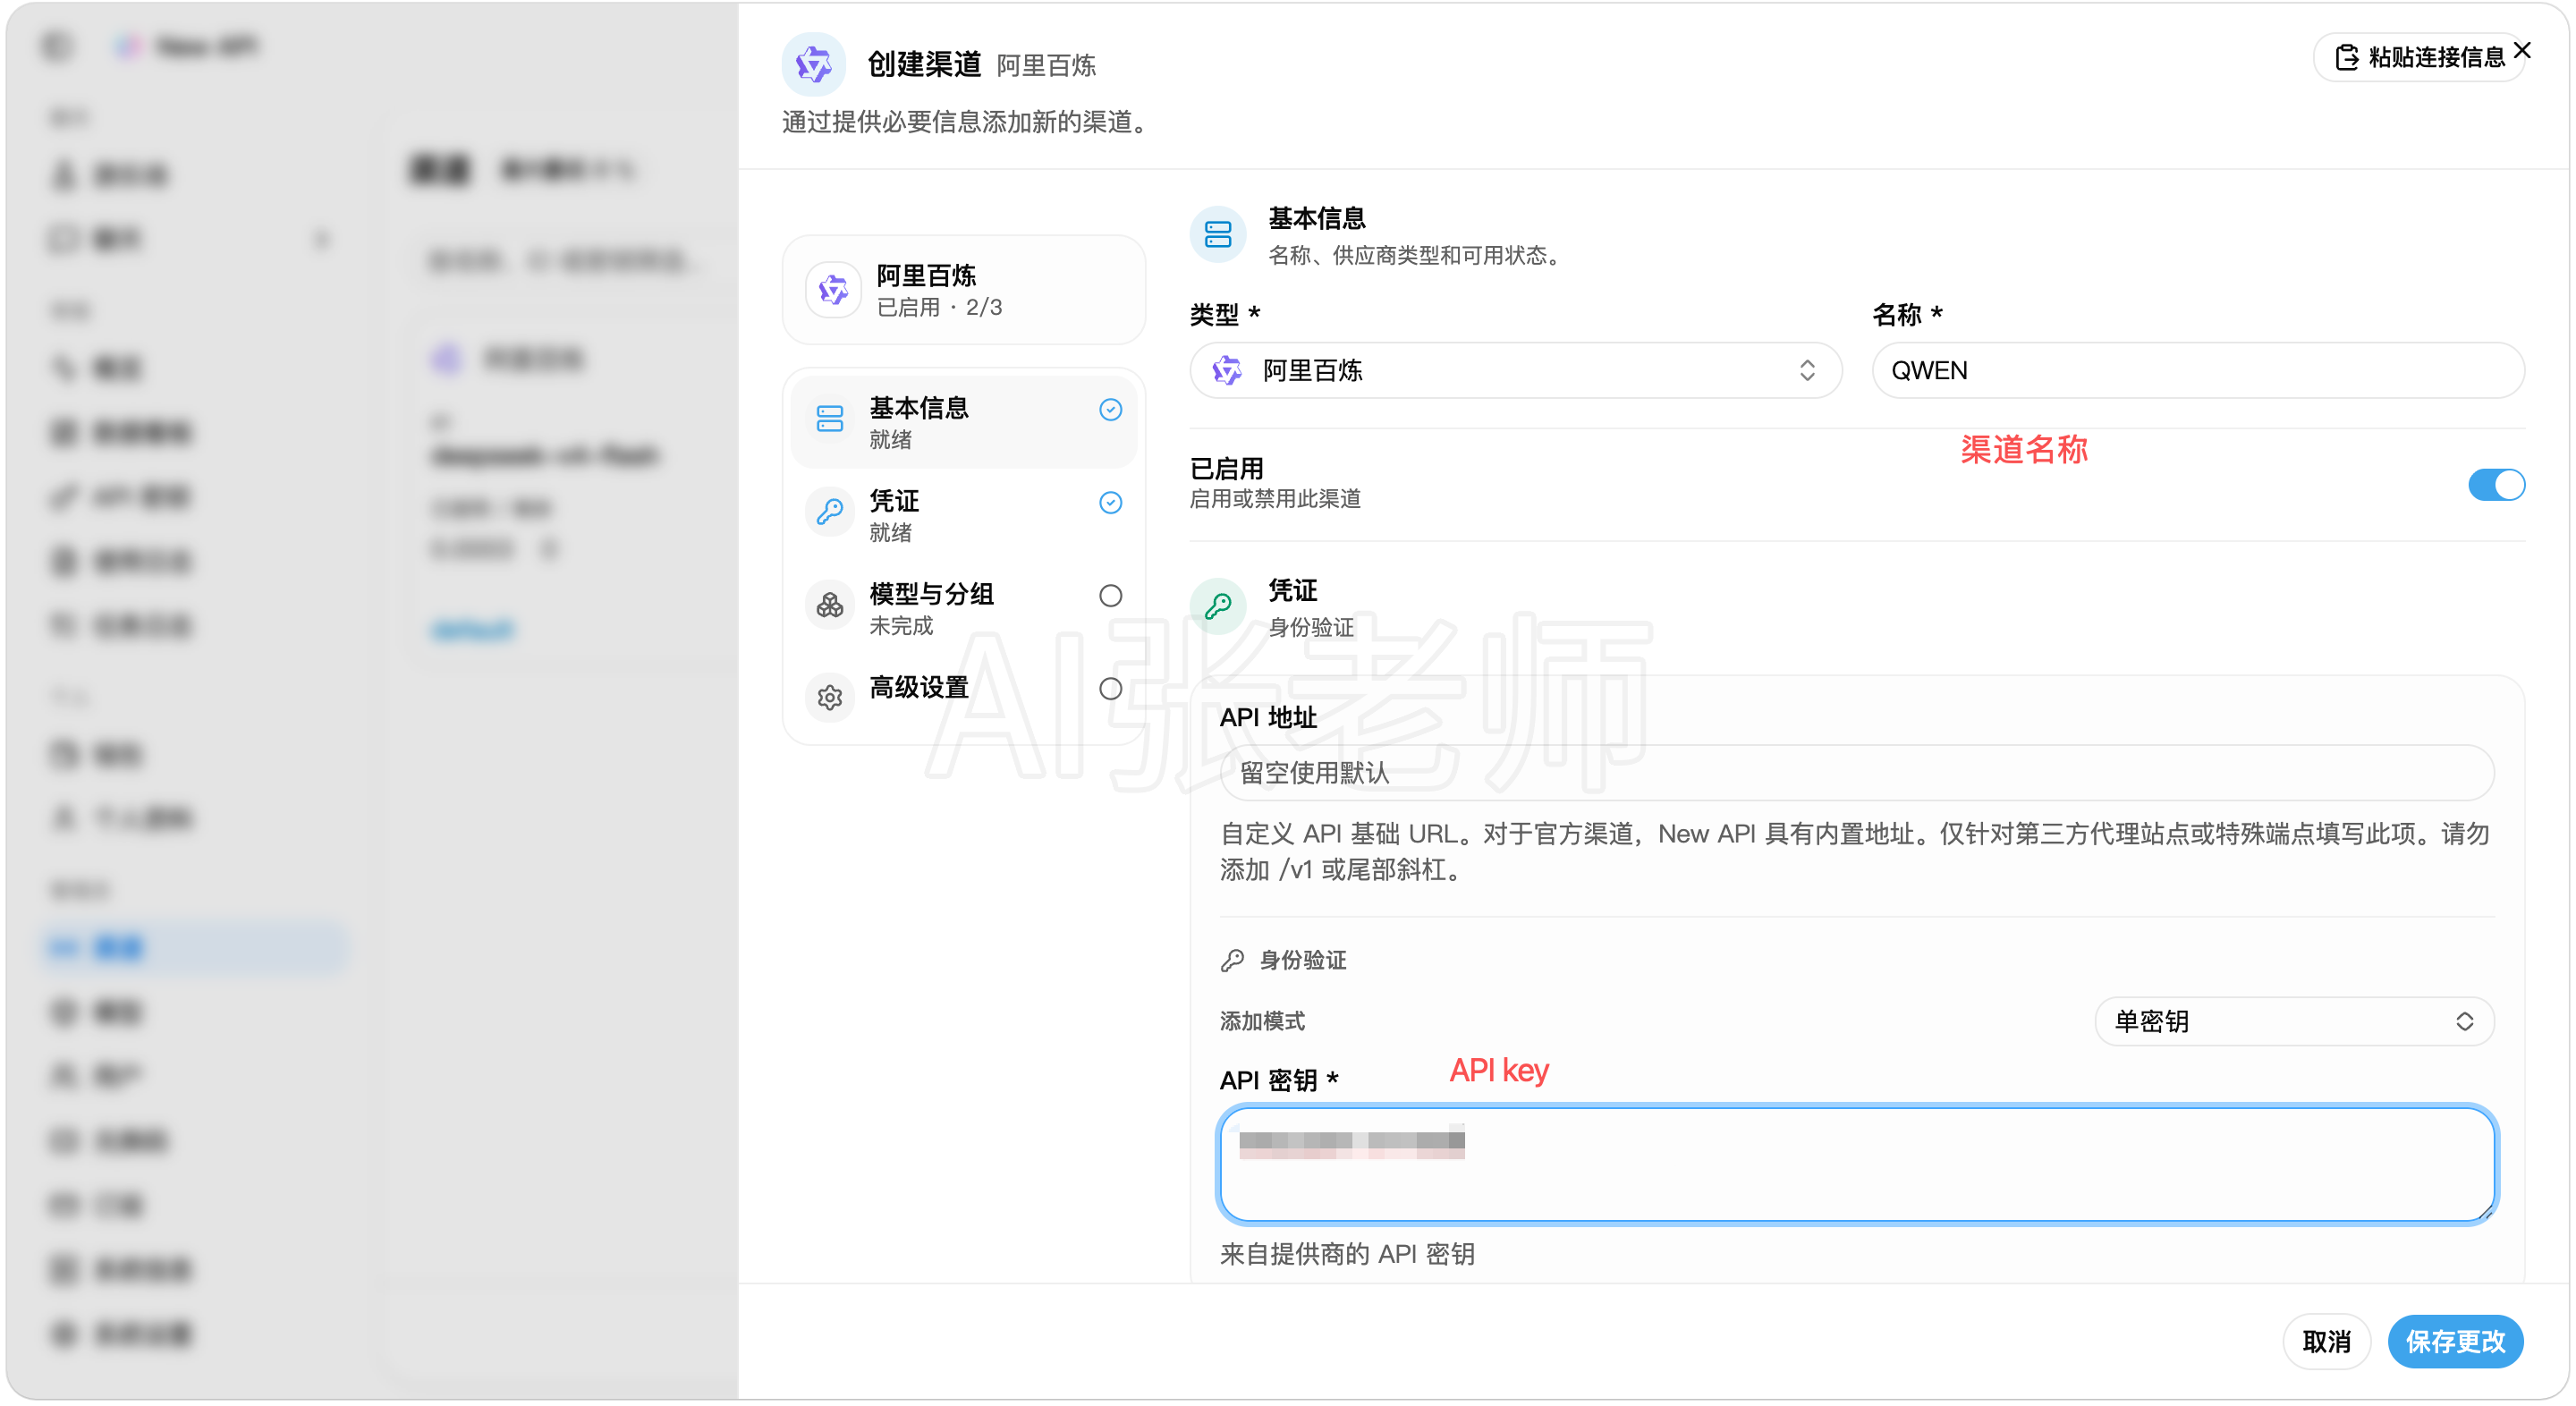Open the 添加模式 单密钥 dropdown
The image size is (2576, 1406).
pos(2294,1021)
